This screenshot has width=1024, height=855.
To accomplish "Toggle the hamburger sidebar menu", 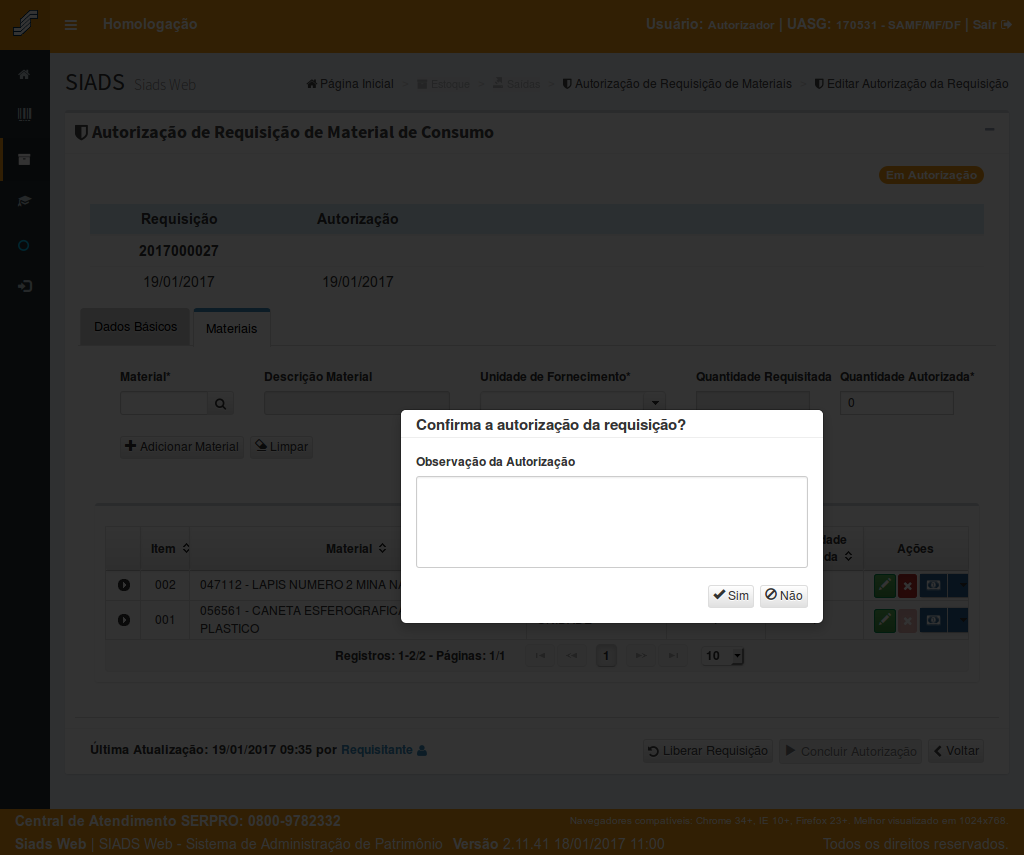I will 71,25.
